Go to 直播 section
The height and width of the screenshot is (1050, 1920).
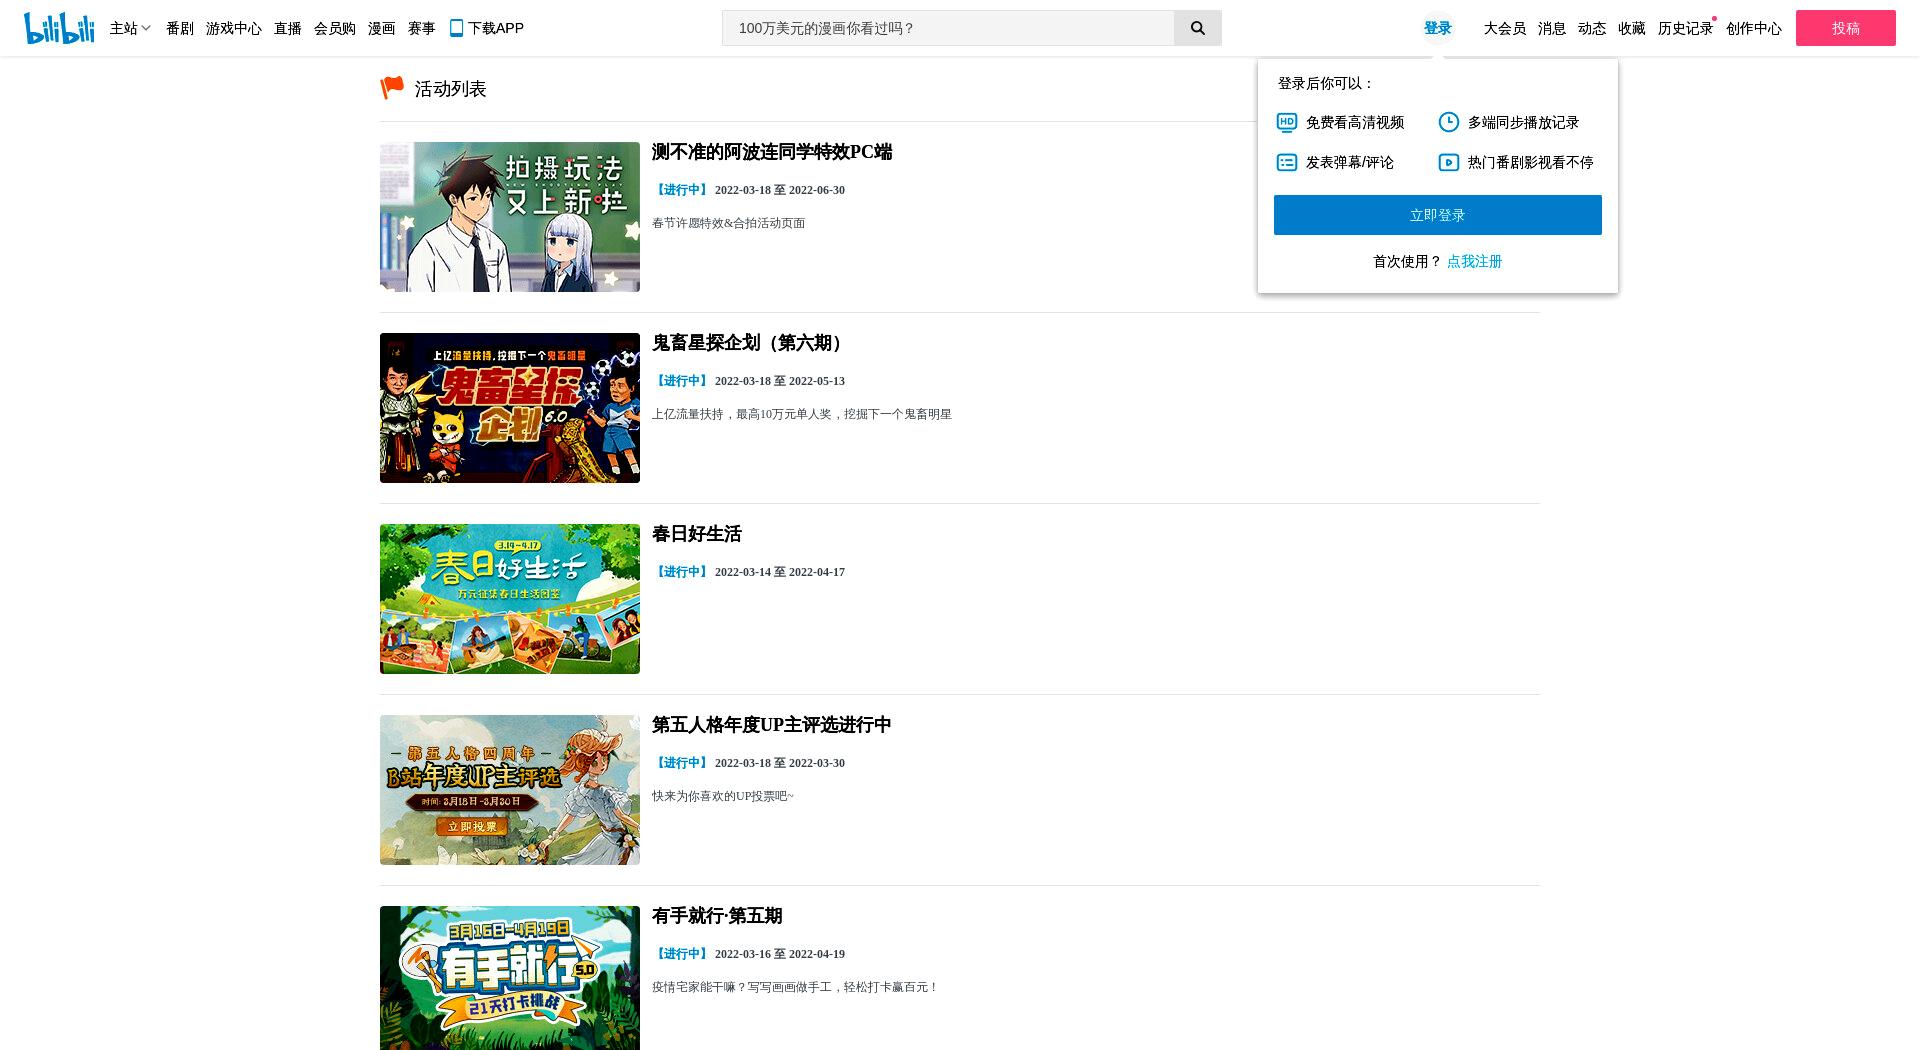(288, 28)
